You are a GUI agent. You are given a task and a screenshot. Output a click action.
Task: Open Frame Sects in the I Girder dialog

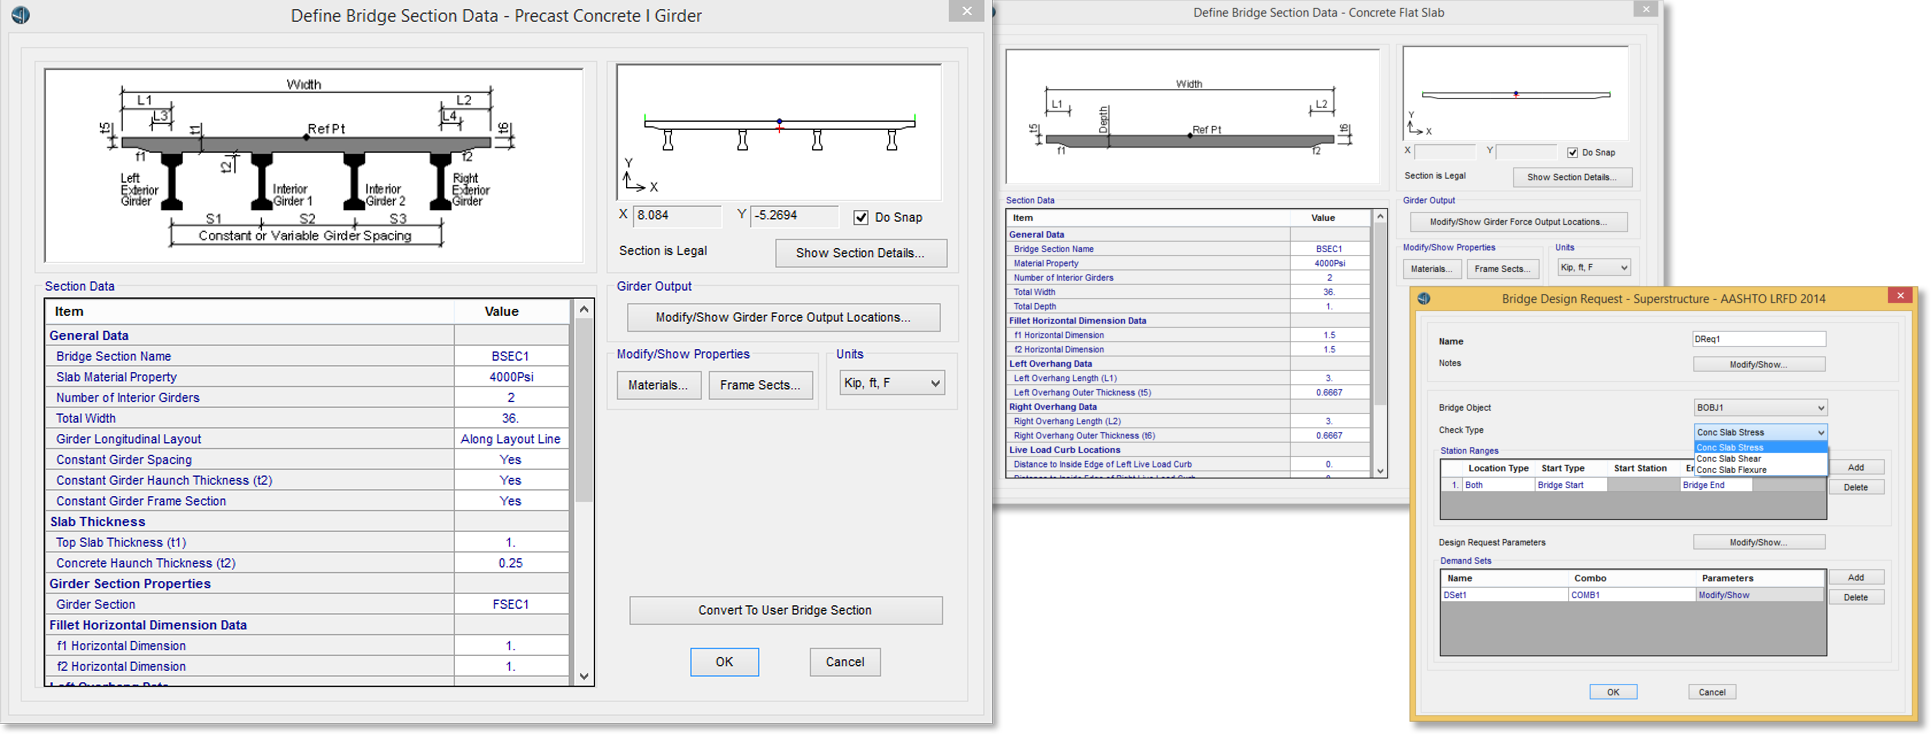click(760, 385)
